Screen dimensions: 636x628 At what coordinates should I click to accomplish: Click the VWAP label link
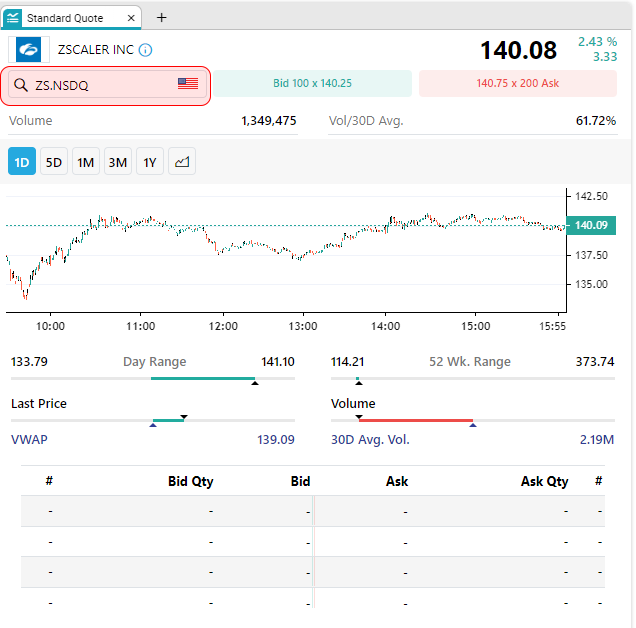coord(29,439)
